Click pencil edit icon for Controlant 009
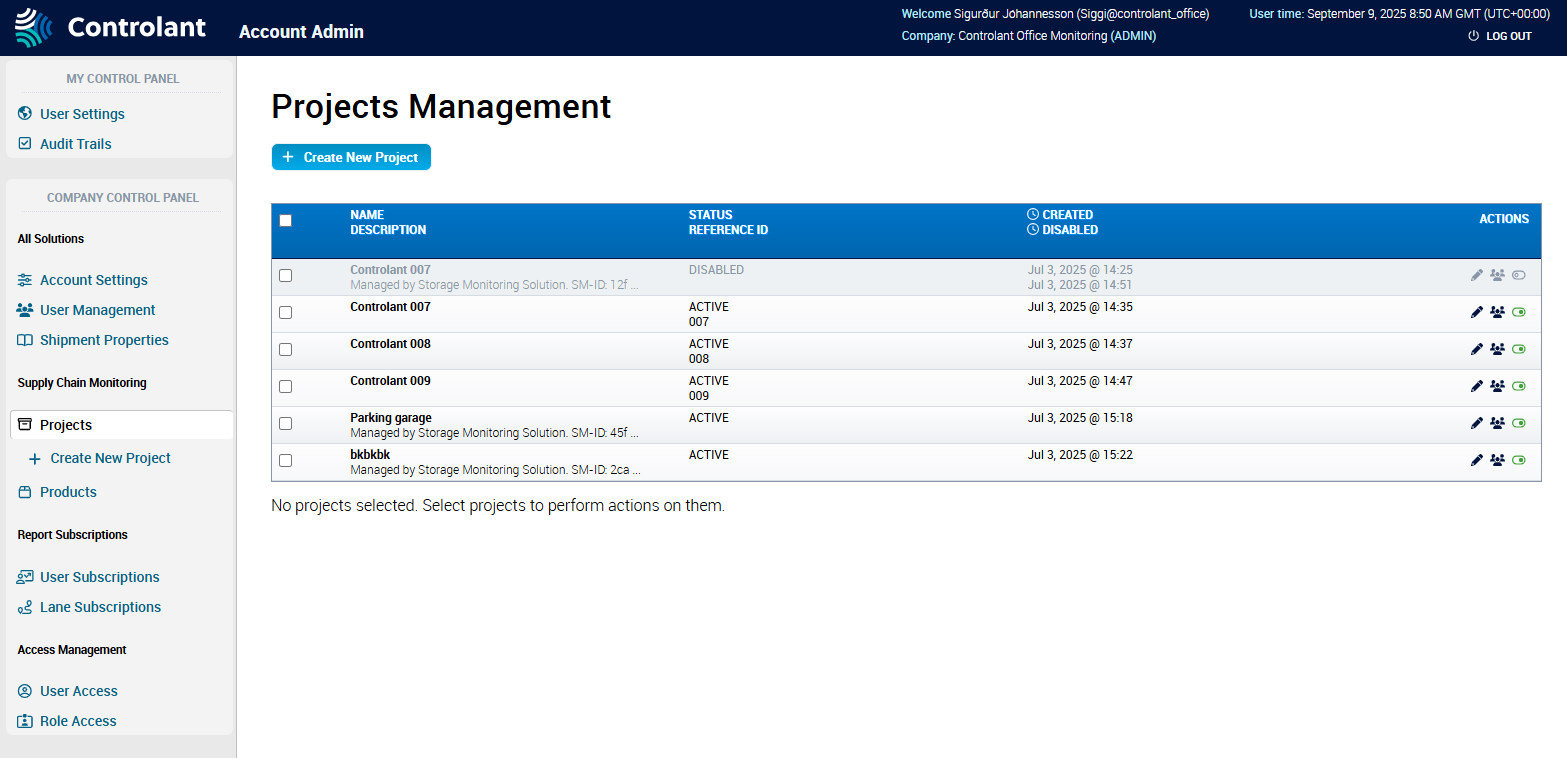1567x758 pixels. pyautogui.click(x=1477, y=386)
